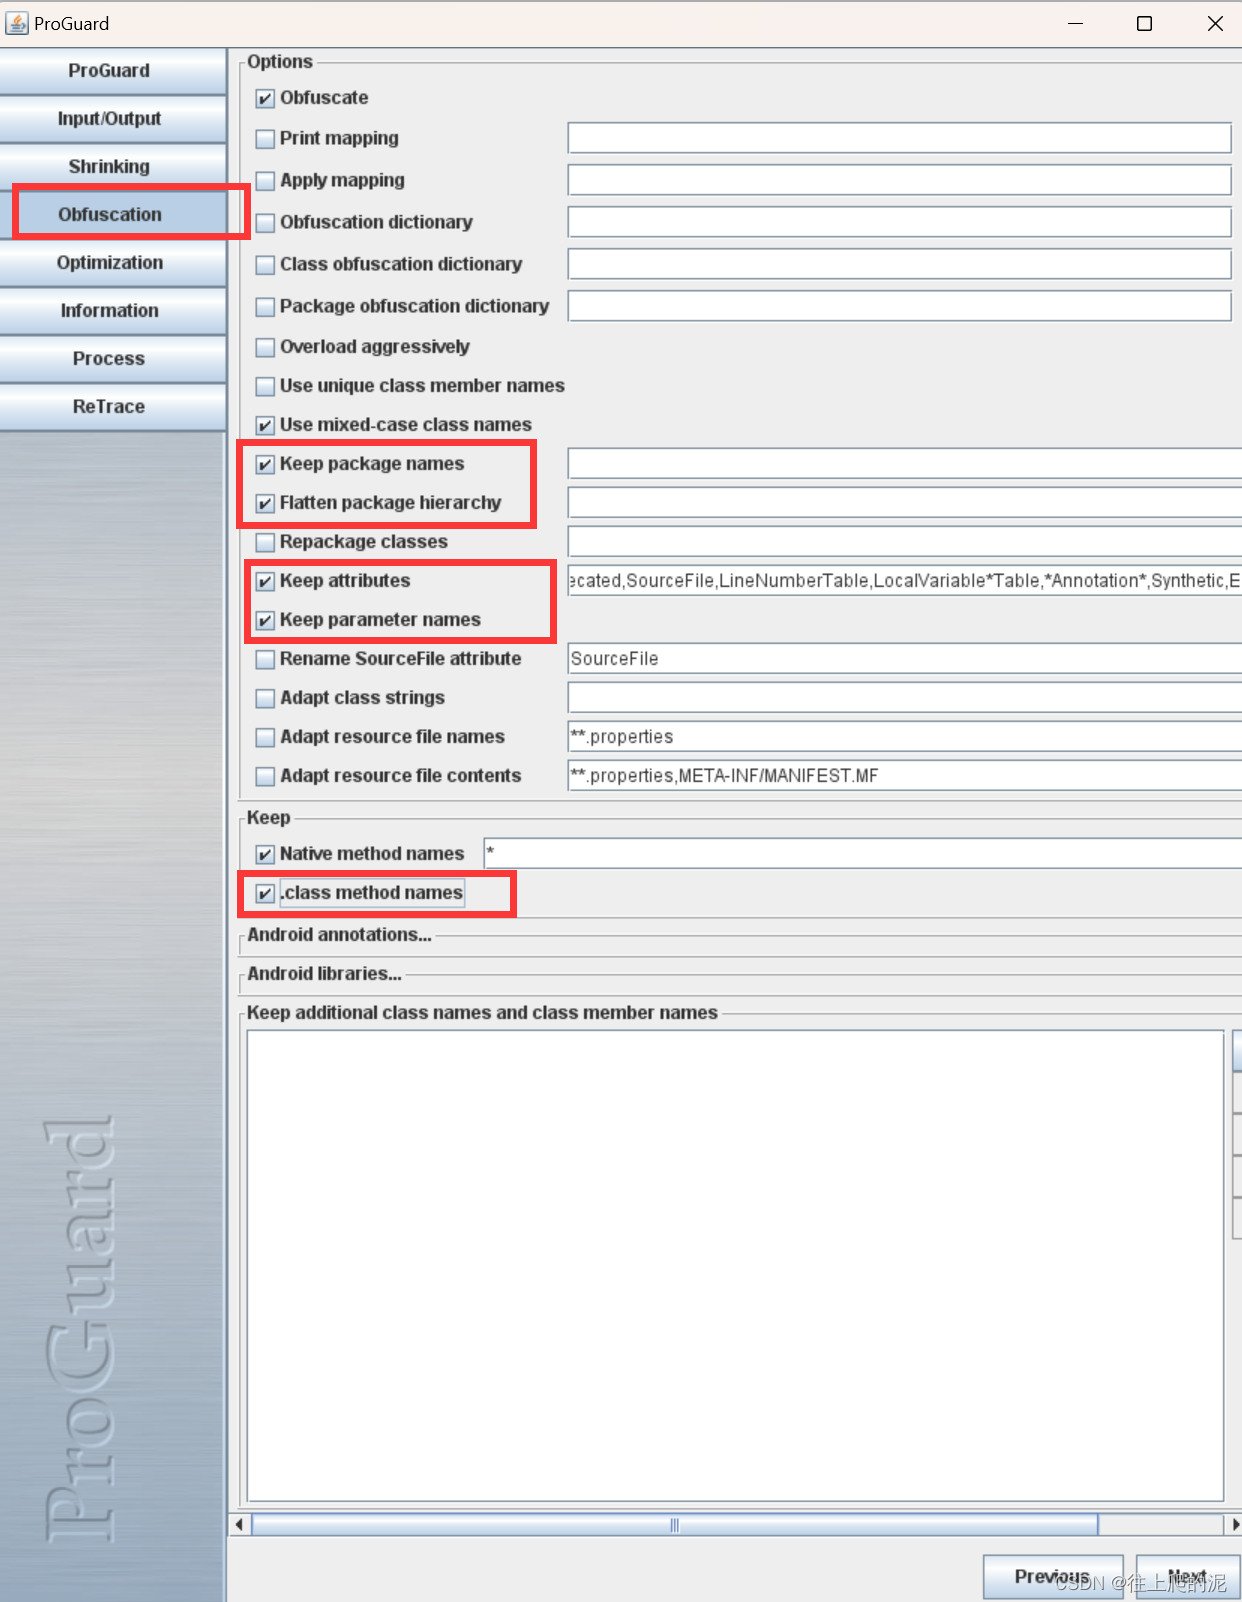
Task: Click the Keep attributes value field
Action: (905, 580)
